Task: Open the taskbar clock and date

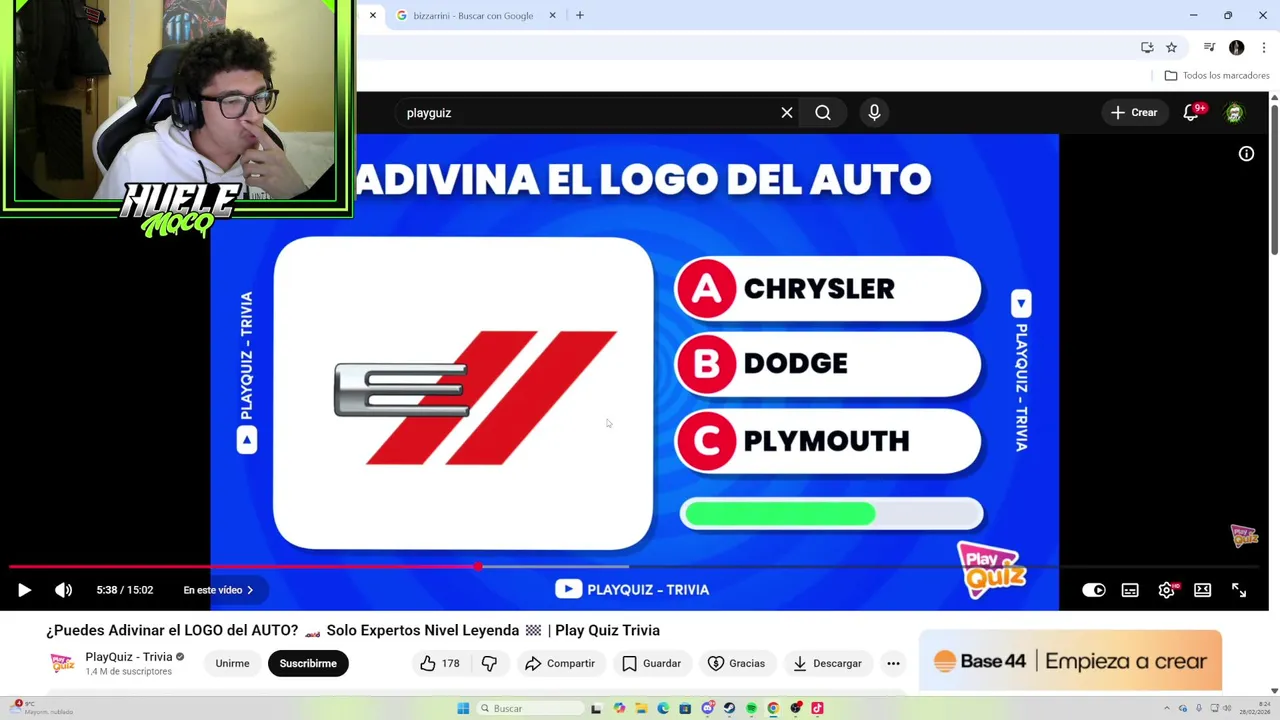Action: pos(1255,708)
